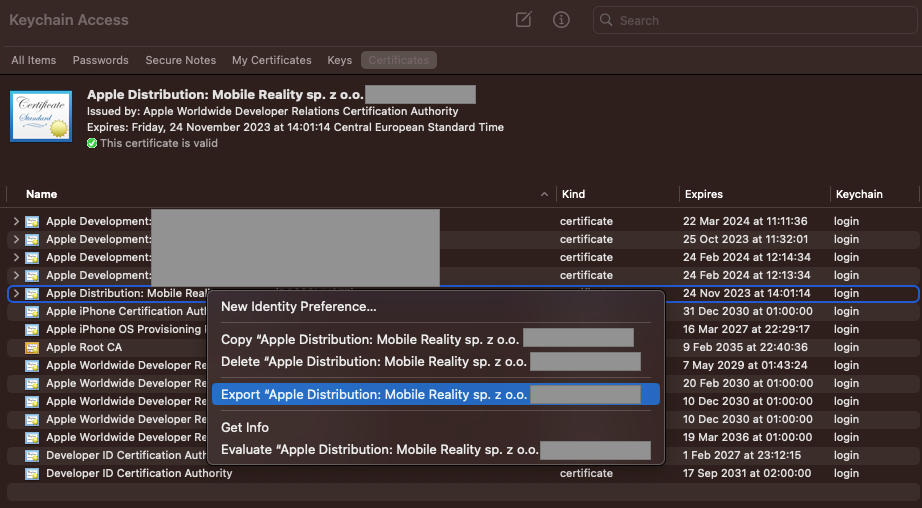Screen dimensions: 922x508
Task: Click certificate icon of row expiring 17 Sep 2031
Action: pos(32,474)
